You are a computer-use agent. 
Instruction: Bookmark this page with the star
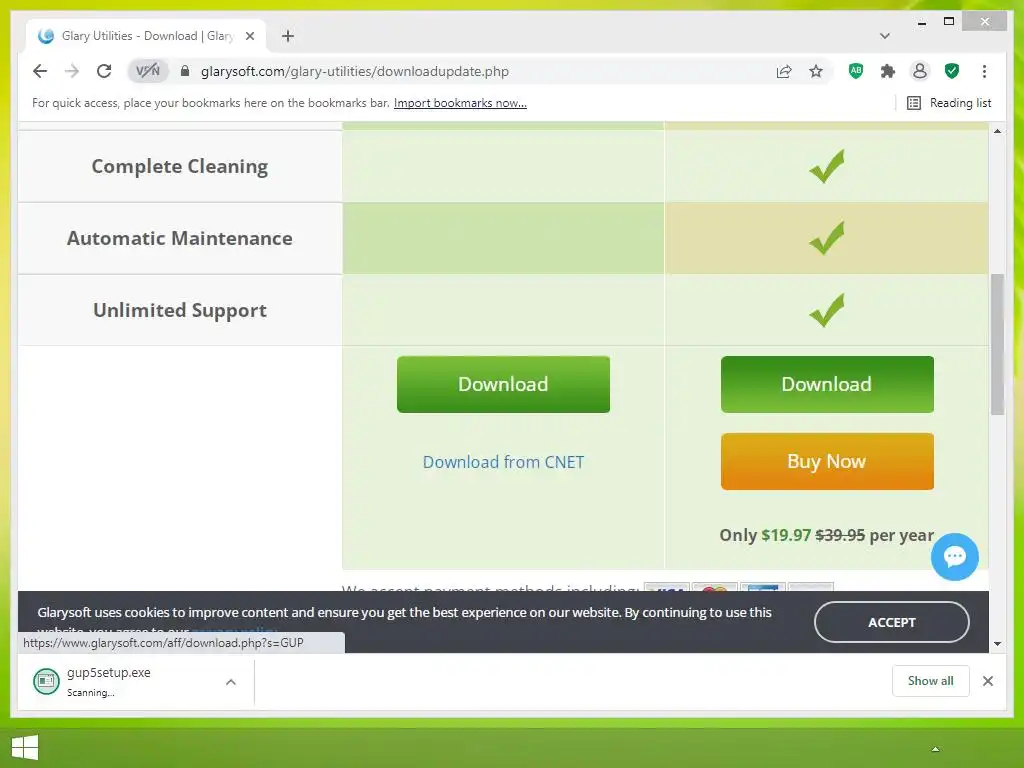(816, 71)
